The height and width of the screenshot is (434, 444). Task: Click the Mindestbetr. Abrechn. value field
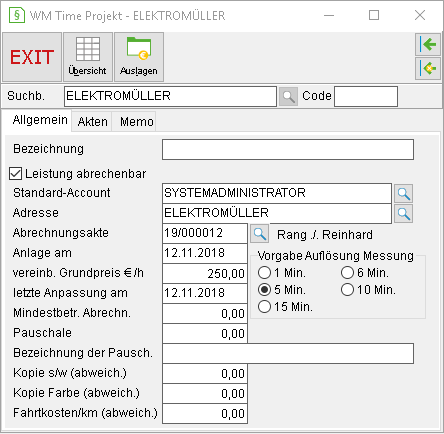pos(205,313)
